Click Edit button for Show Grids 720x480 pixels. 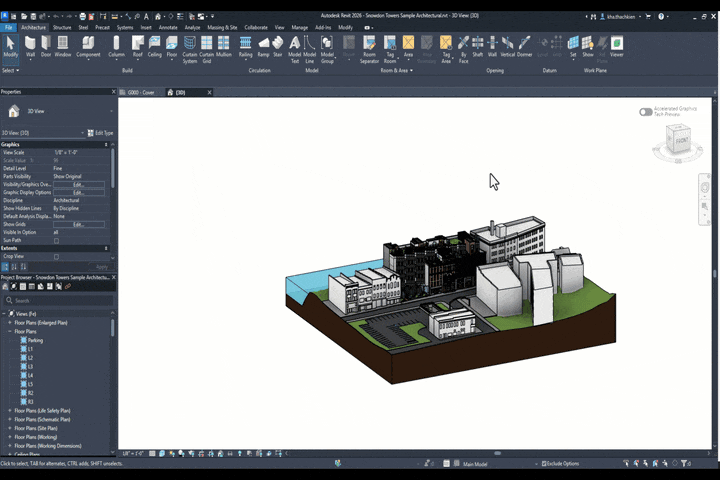coord(79,225)
